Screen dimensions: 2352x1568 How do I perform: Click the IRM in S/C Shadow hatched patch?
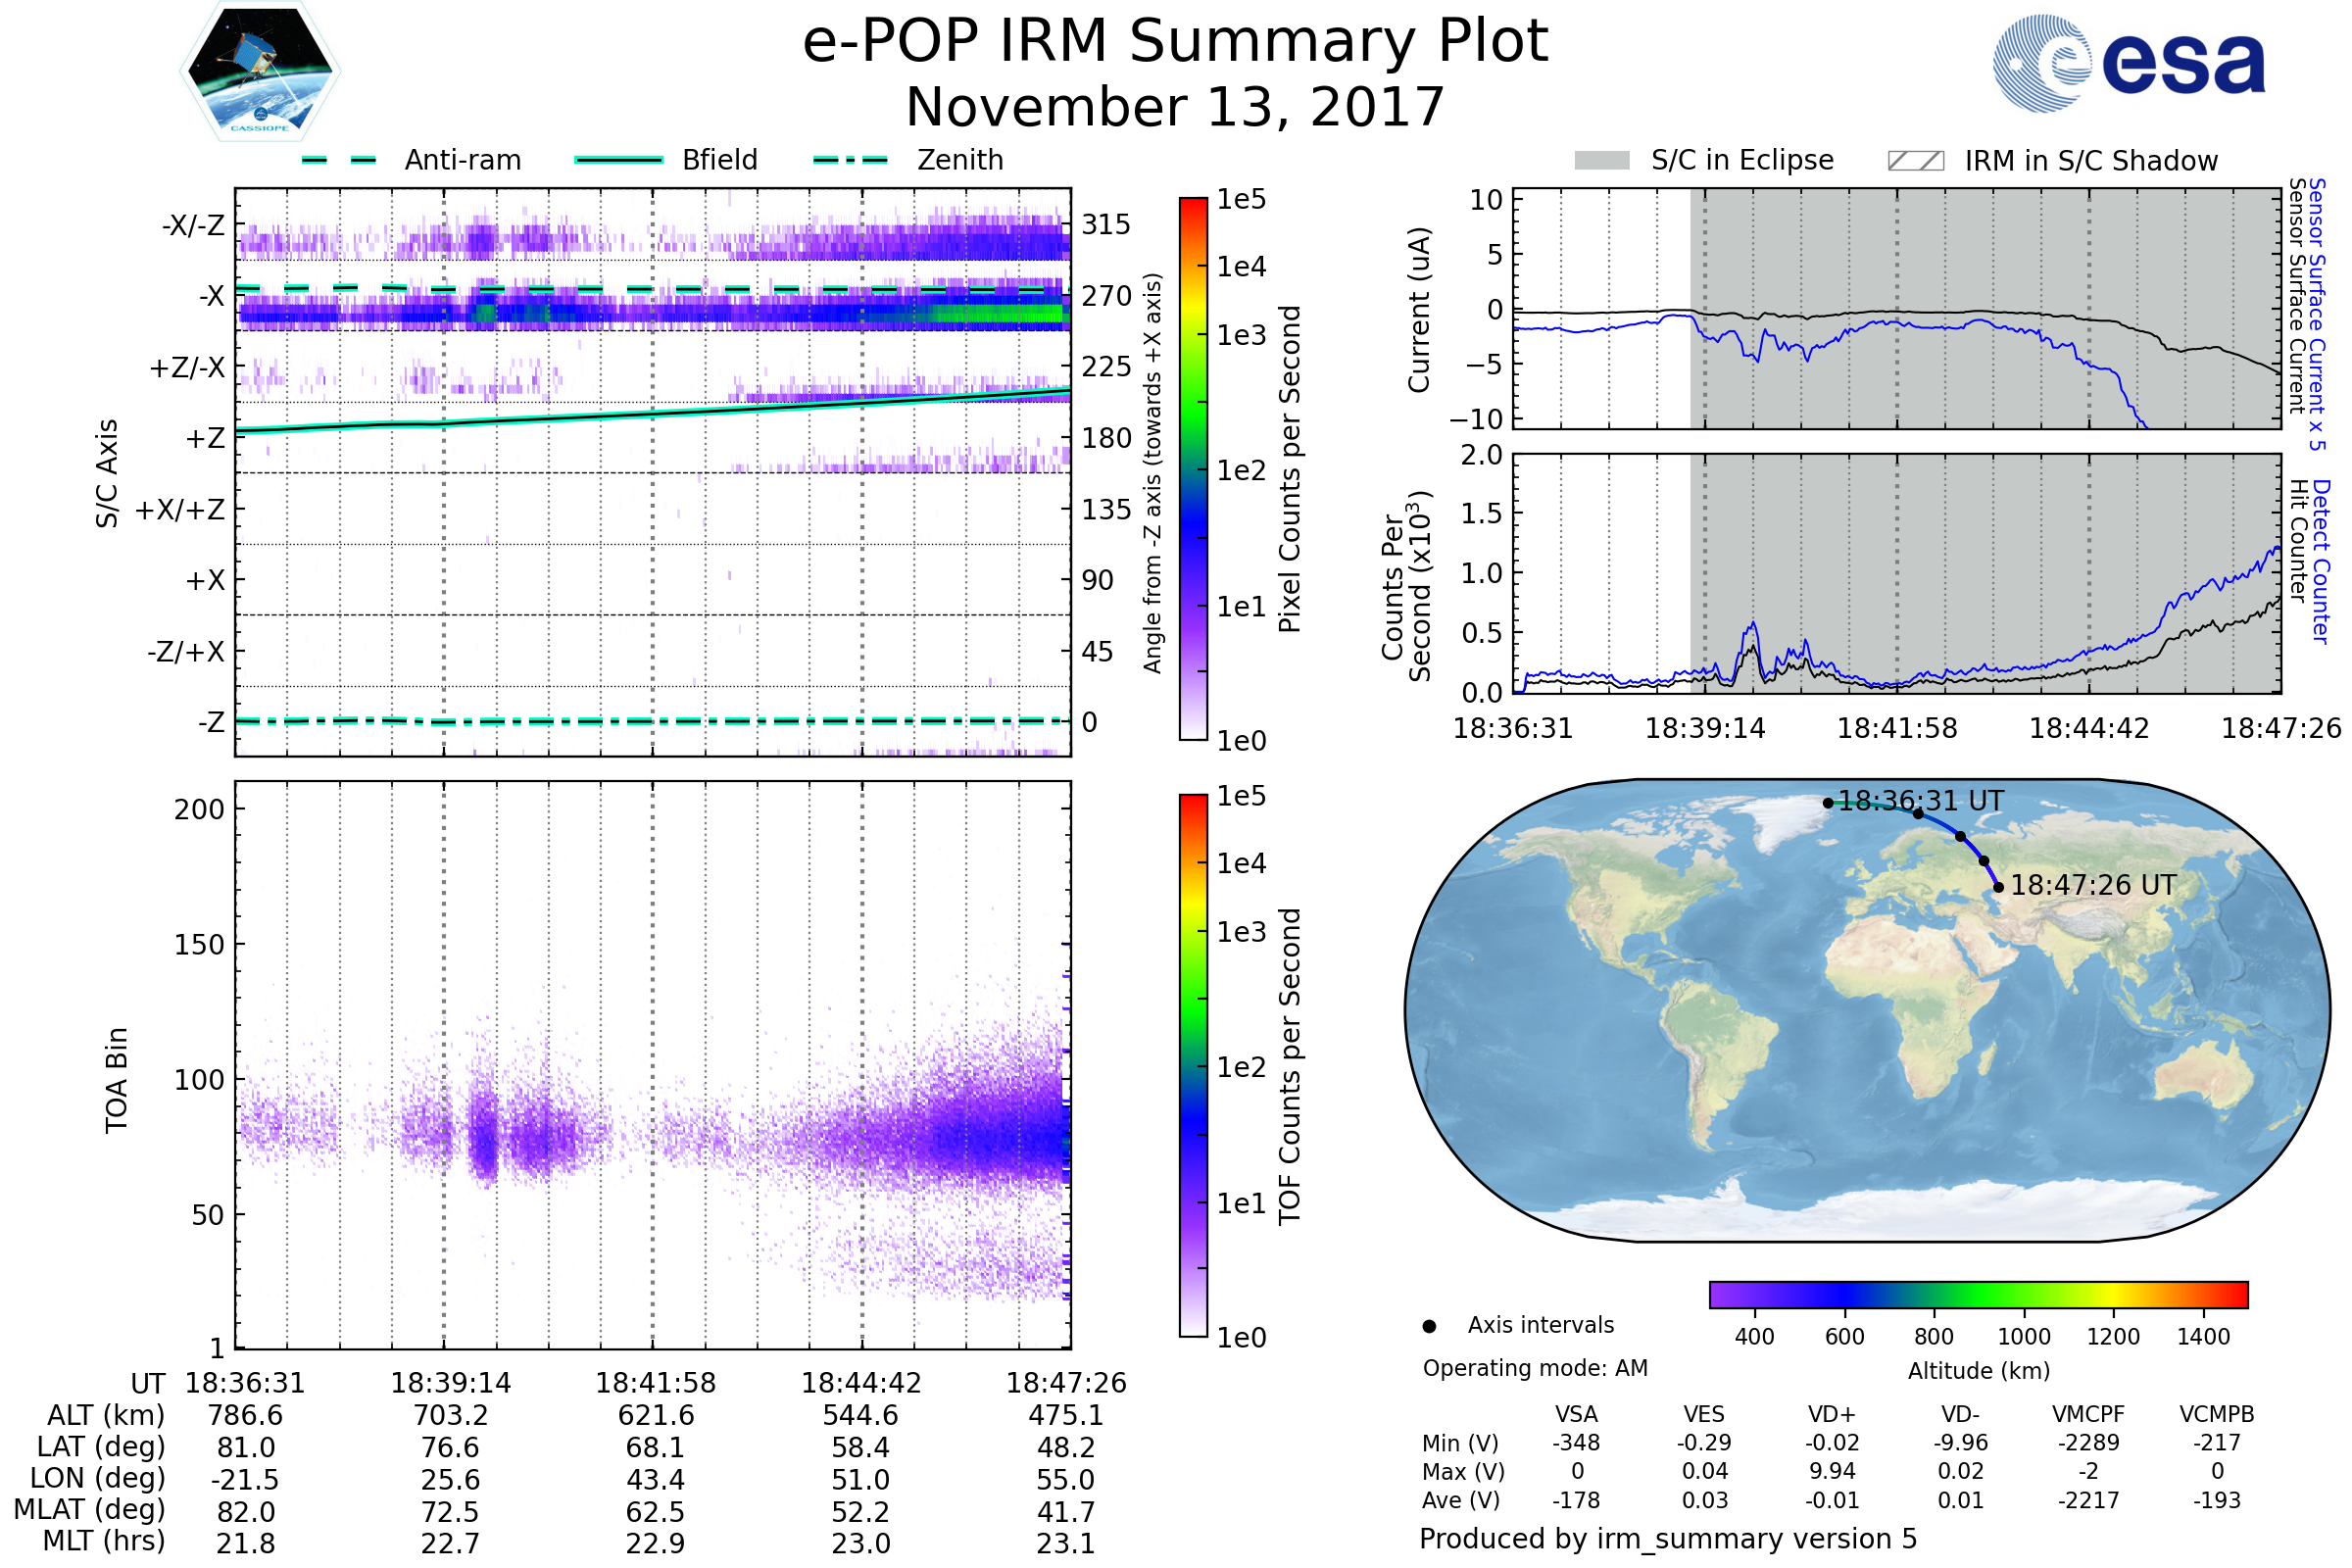1915,161
